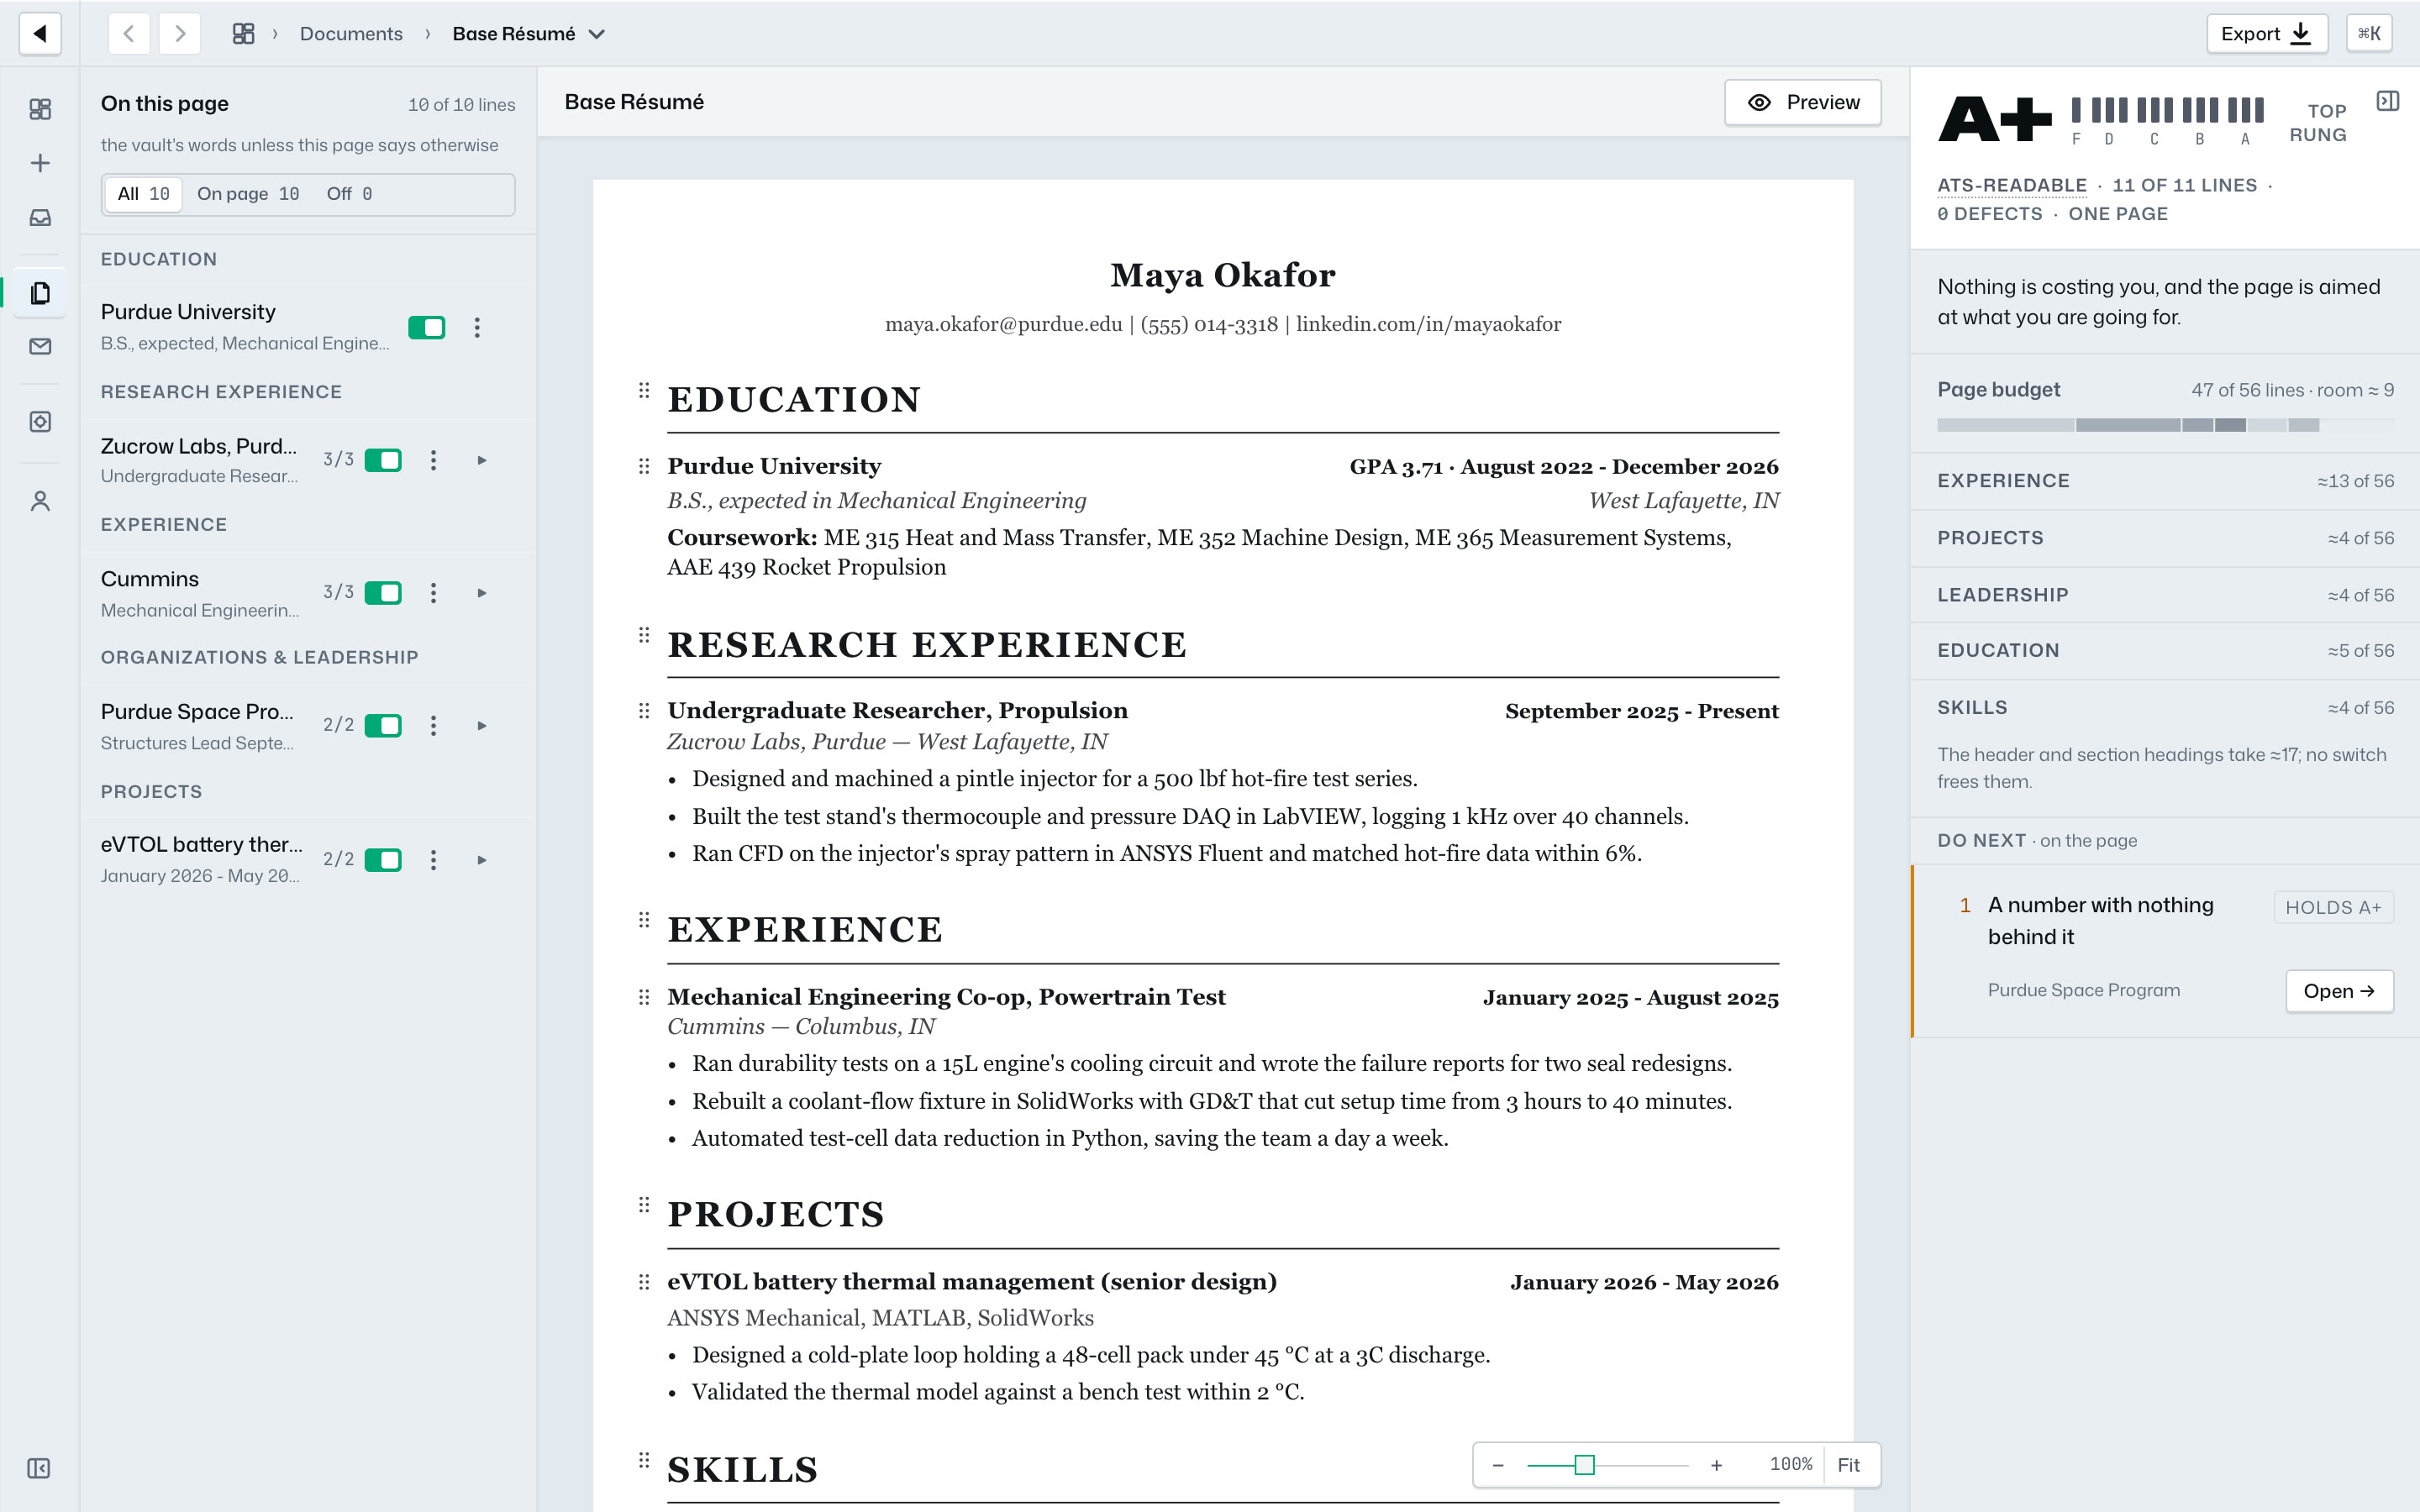This screenshot has width=2420, height=1512.
Task: Click the Export button
Action: coord(2267,34)
